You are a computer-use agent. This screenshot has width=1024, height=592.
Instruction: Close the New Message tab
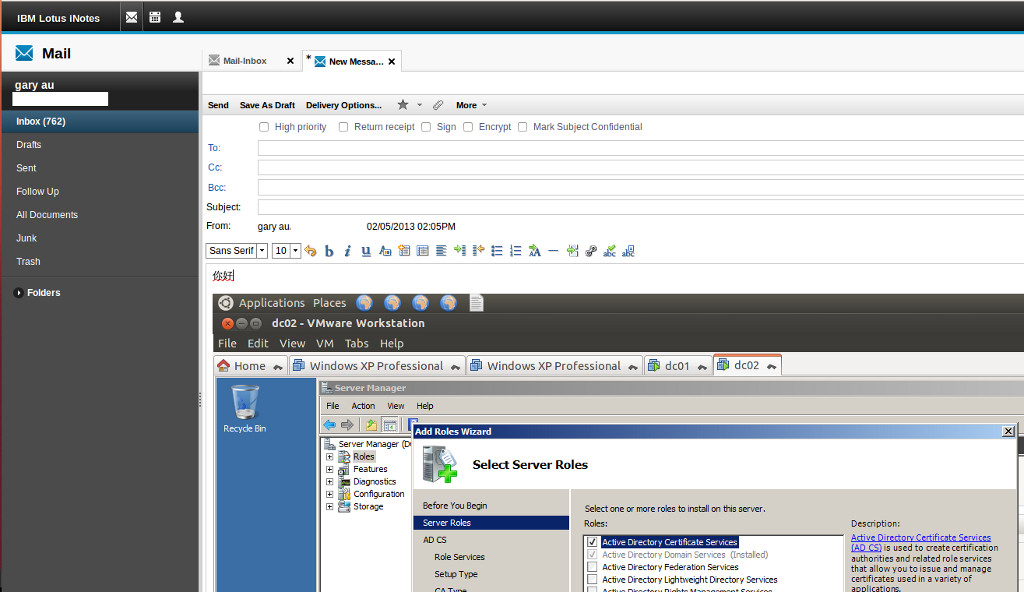pyautogui.click(x=392, y=61)
